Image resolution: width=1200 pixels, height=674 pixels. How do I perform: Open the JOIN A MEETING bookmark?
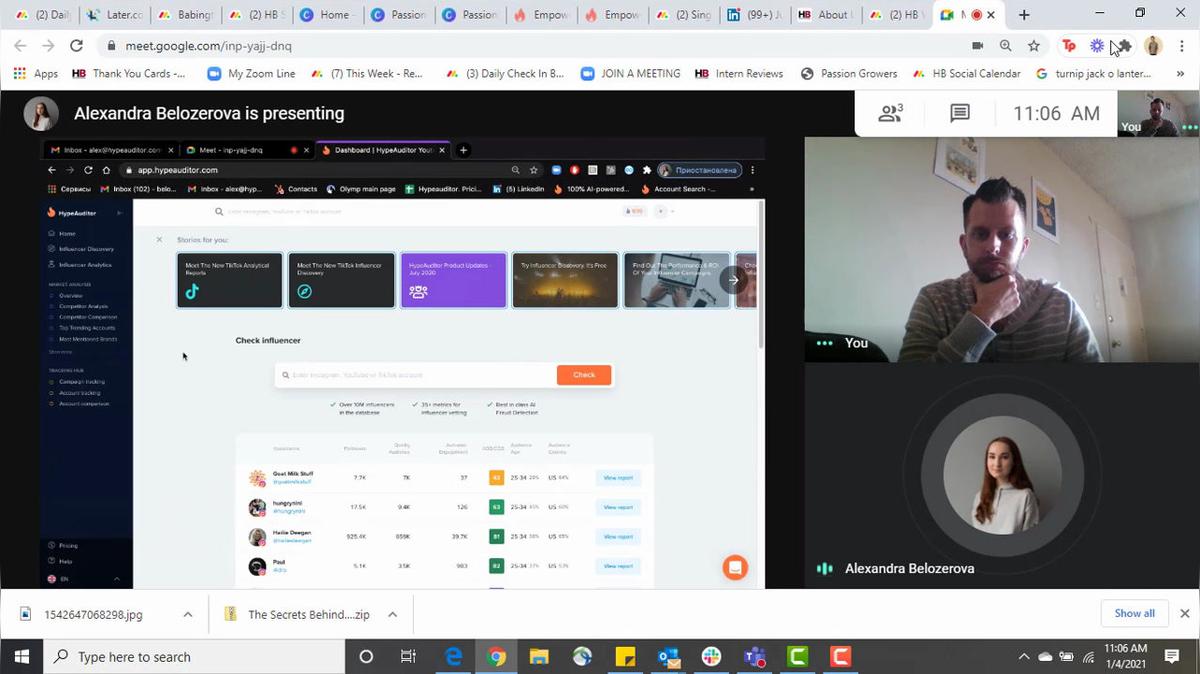point(630,74)
